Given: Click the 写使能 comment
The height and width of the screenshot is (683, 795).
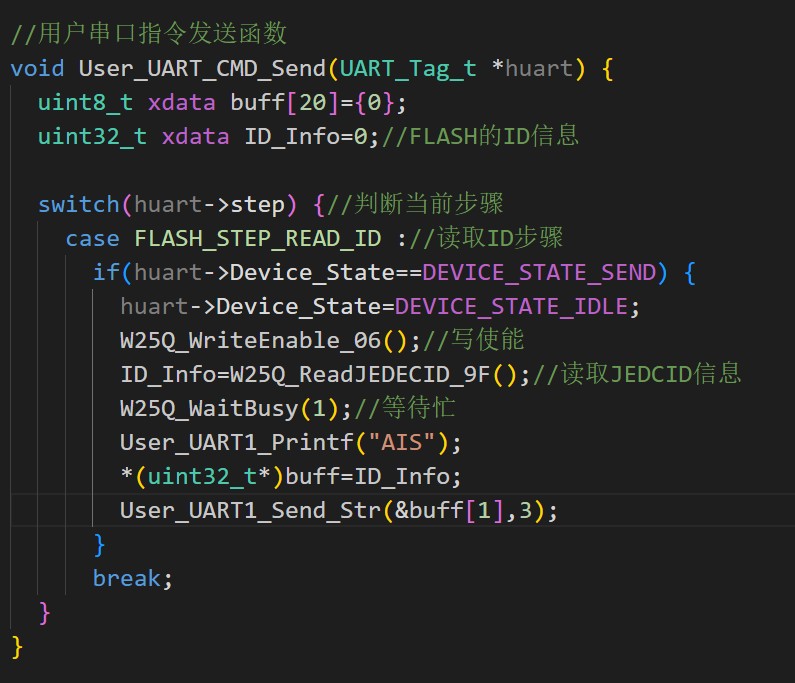Looking at the screenshot, I should [481, 340].
